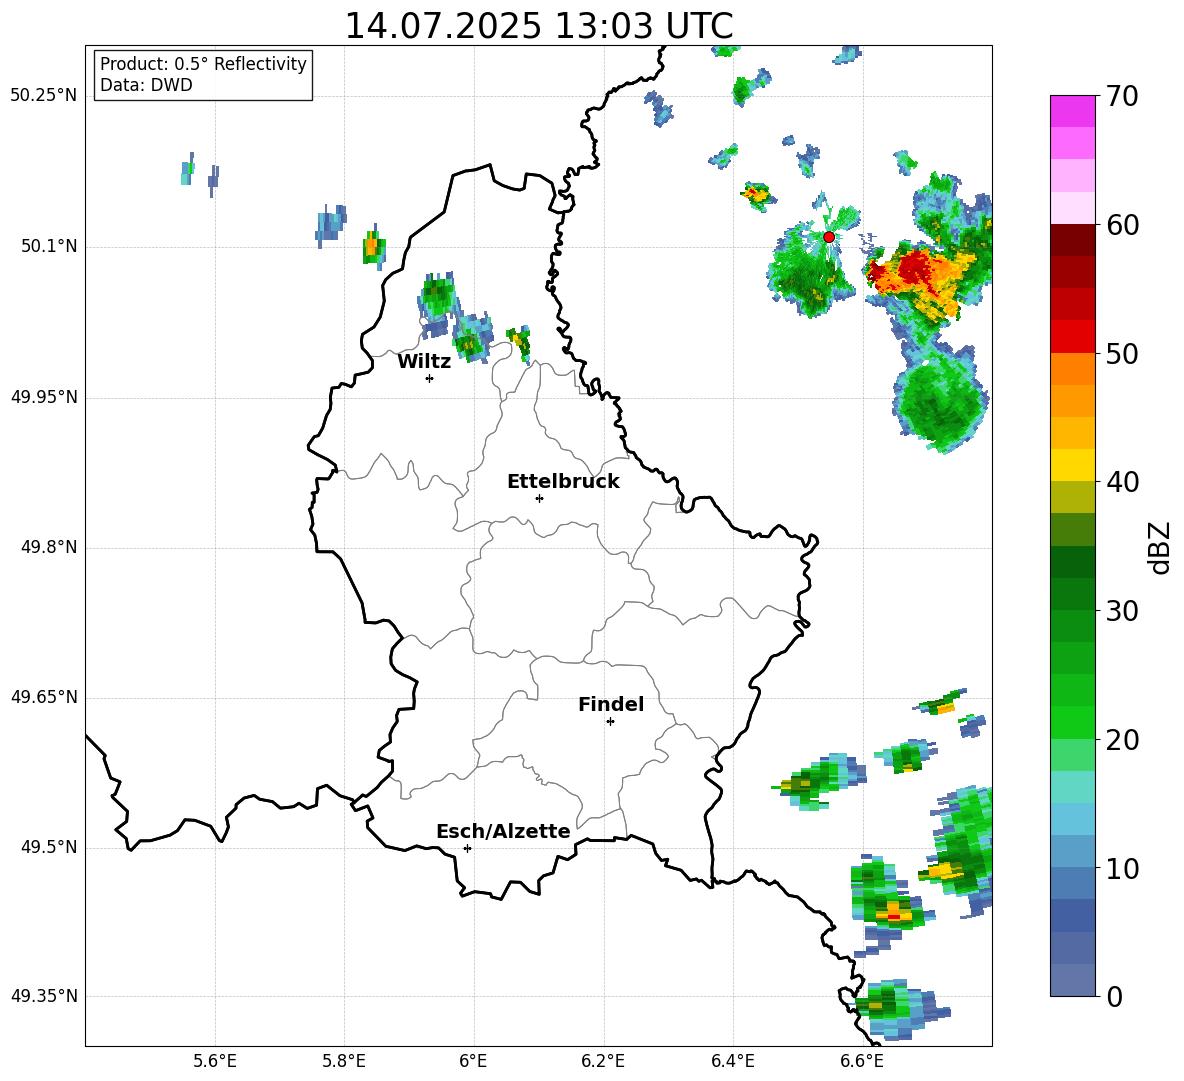Click the 'Ettelbruck' city label
This screenshot has height=1081, width=1184.
click(563, 482)
